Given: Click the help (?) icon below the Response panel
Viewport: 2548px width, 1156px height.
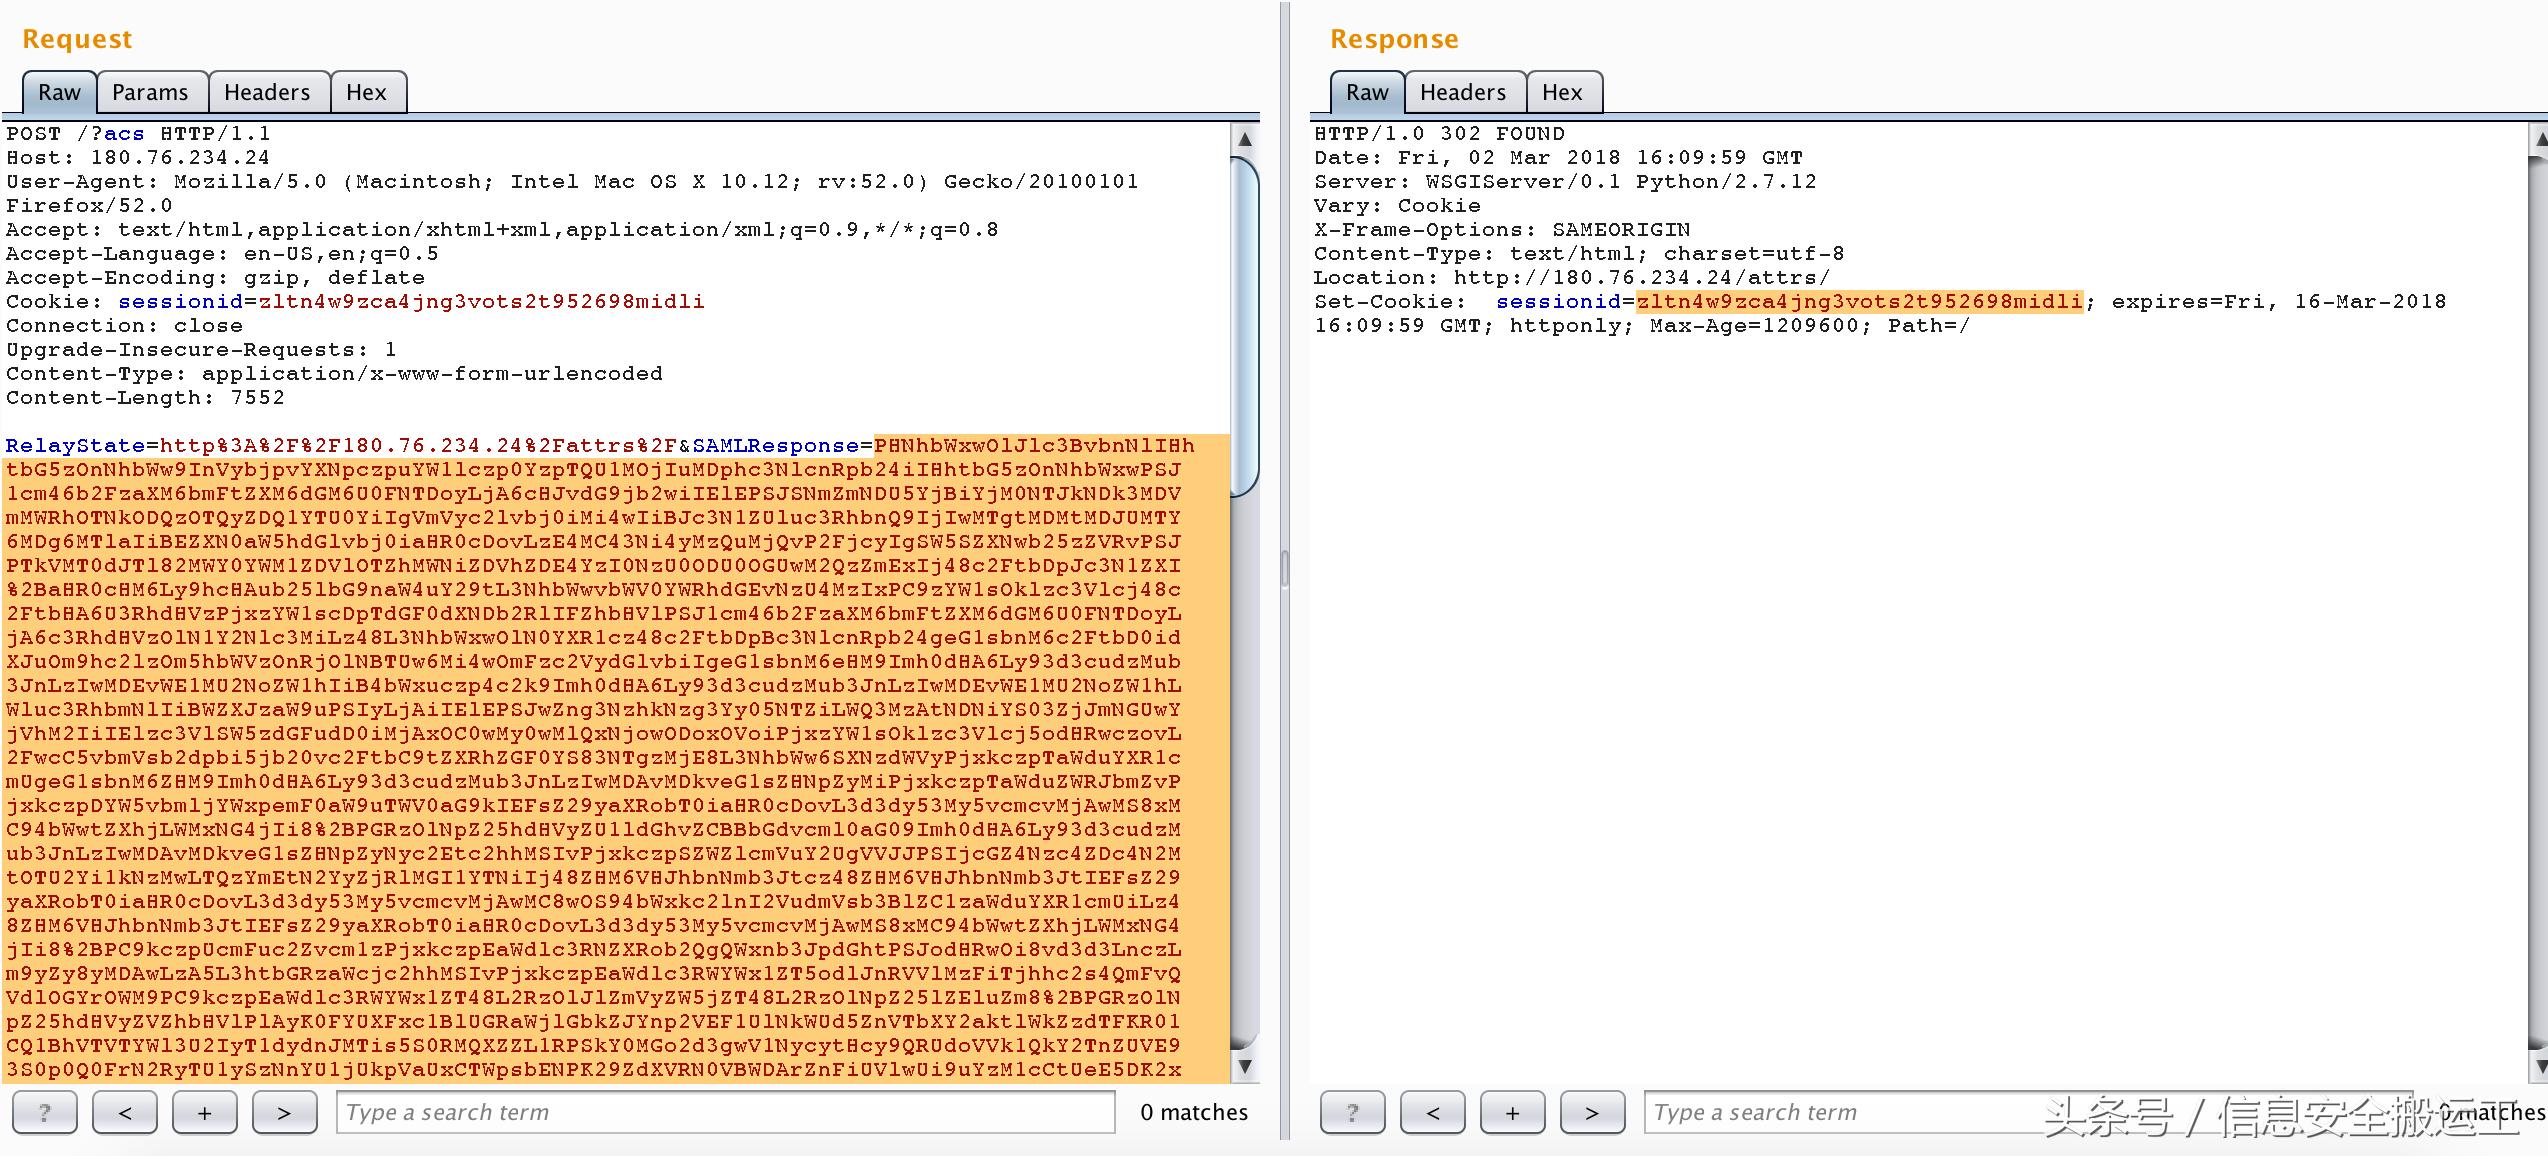Looking at the screenshot, I should pos(1352,1111).
